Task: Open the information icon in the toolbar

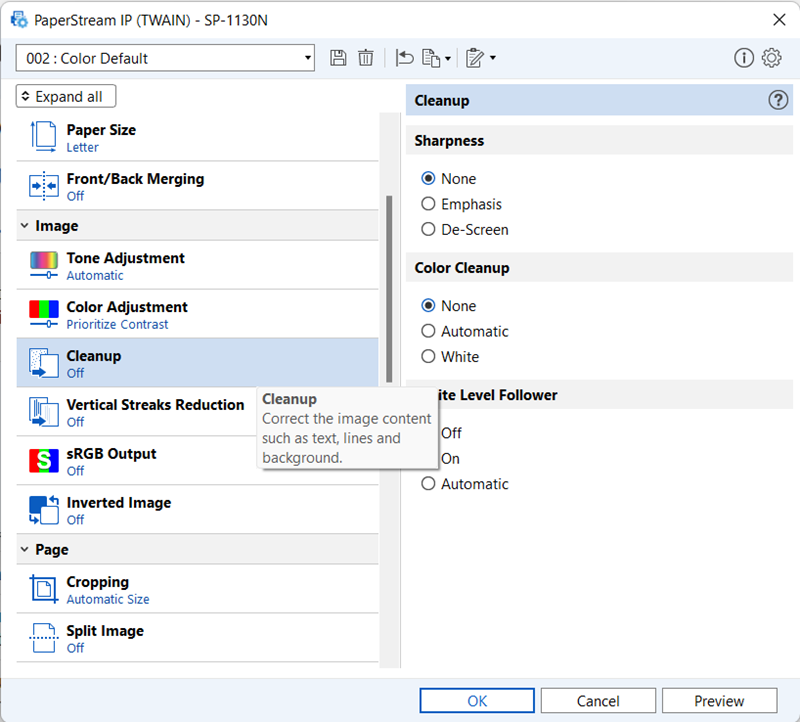Action: [x=743, y=58]
